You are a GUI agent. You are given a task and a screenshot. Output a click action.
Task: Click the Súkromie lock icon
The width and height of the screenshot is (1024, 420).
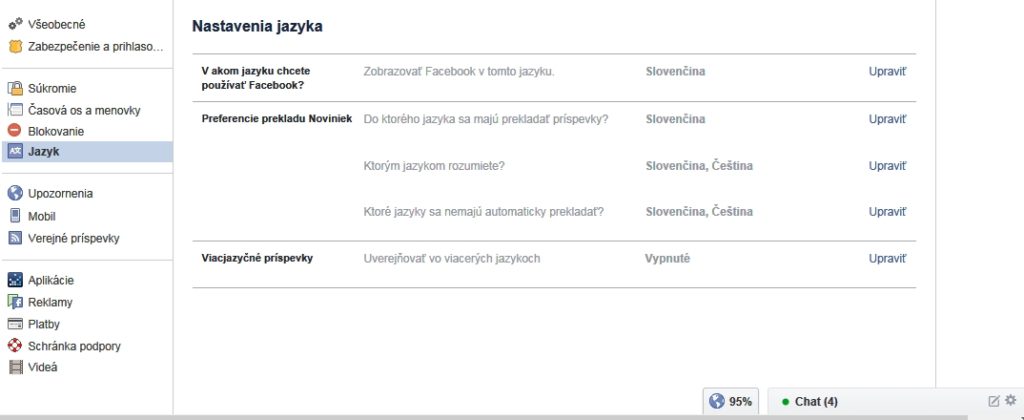click(x=15, y=88)
